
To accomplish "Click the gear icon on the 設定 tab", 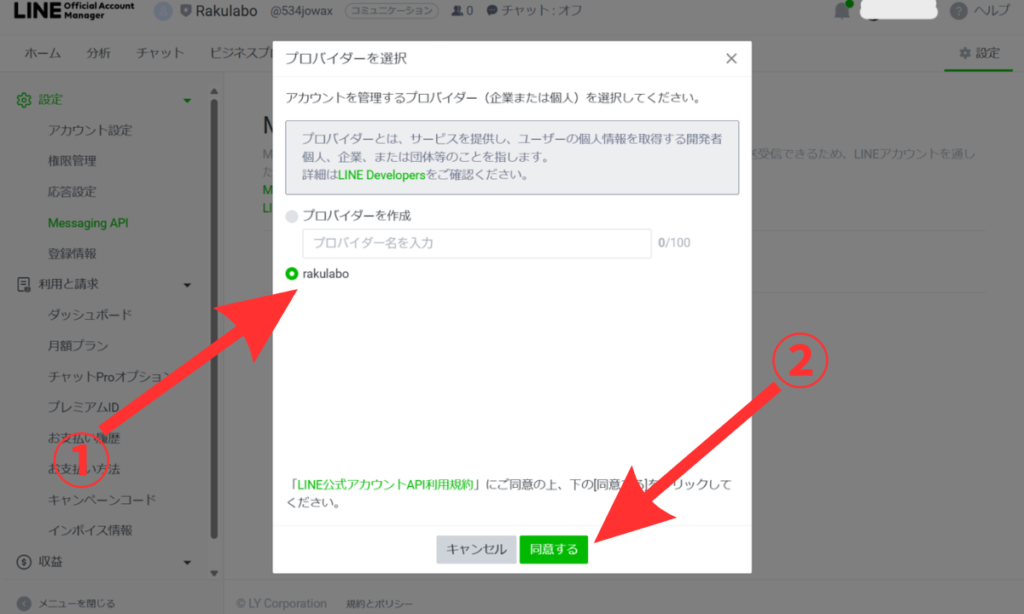I will pyautogui.click(x=965, y=53).
